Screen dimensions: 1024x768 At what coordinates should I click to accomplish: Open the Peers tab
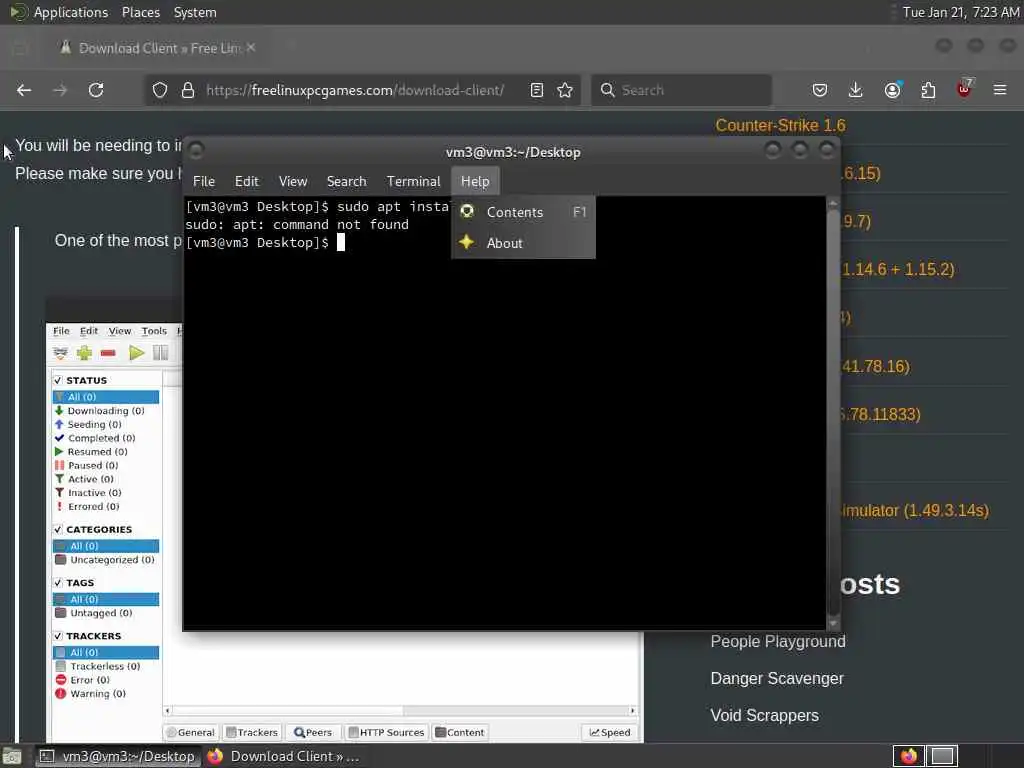[313, 733]
